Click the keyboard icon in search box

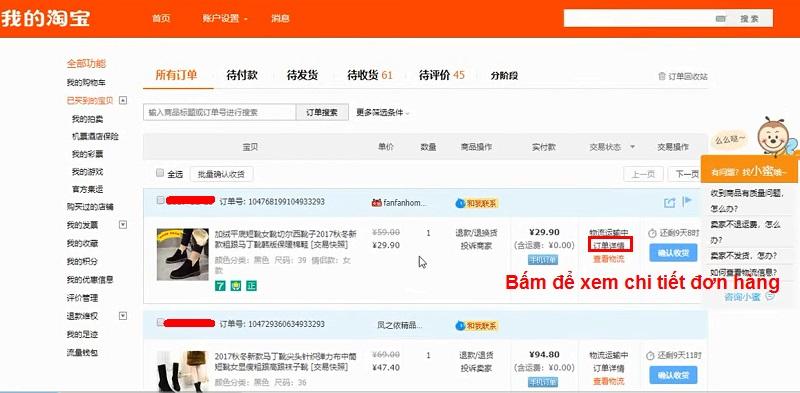pos(720,18)
